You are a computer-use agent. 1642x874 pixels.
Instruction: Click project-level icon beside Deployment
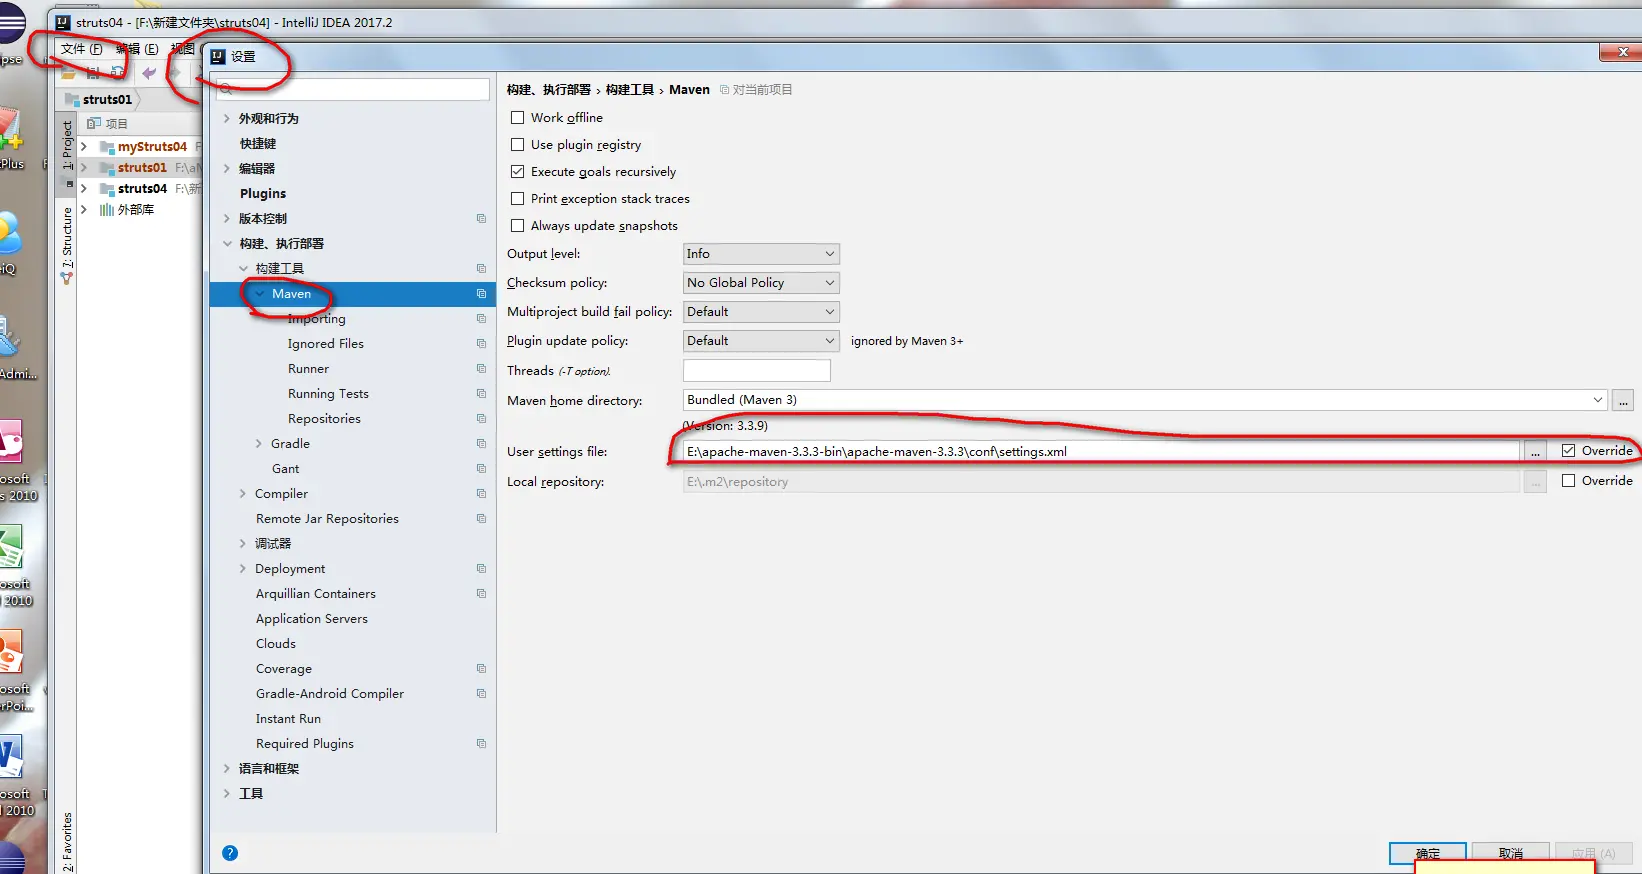(481, 568)
